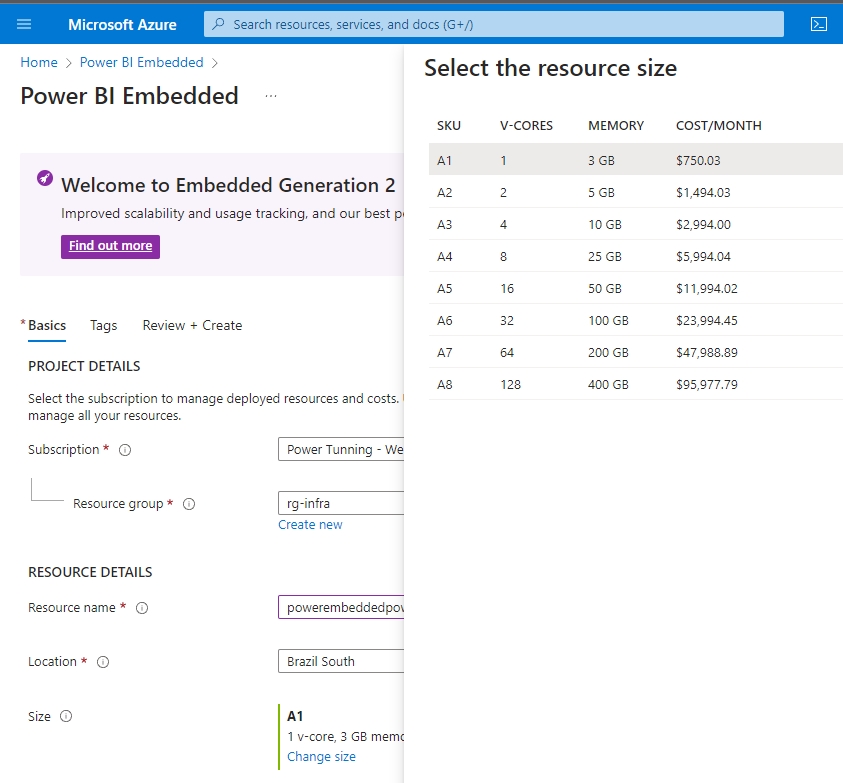Click the info icon beside Resource group
This screenshot has width=843, height=783.
tap(189, 504)
